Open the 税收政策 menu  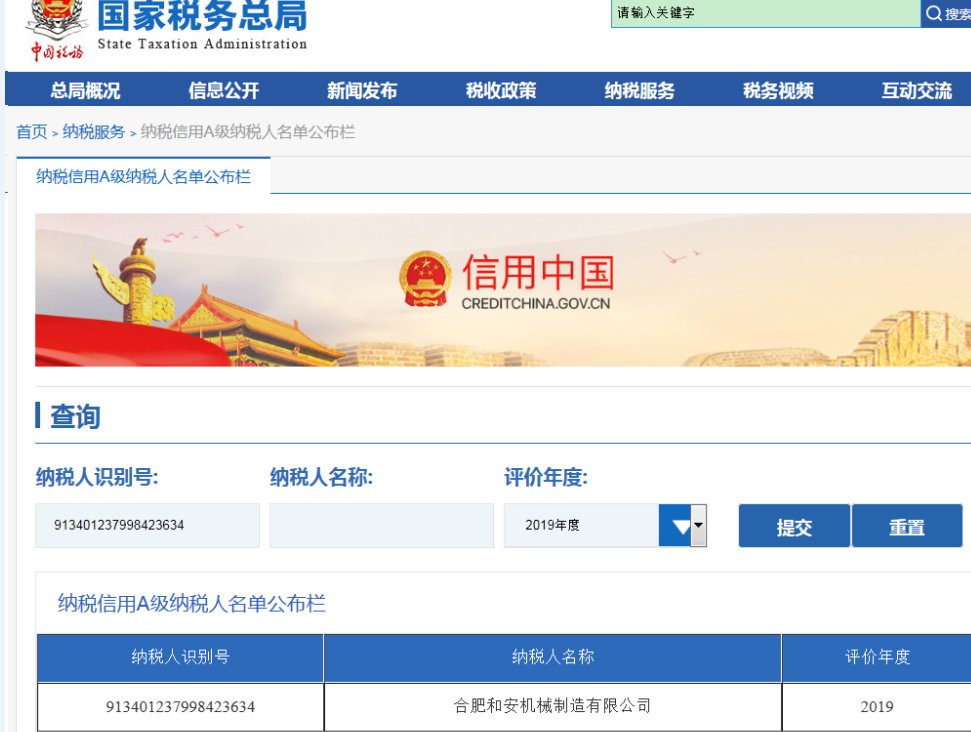pos(501,91)
